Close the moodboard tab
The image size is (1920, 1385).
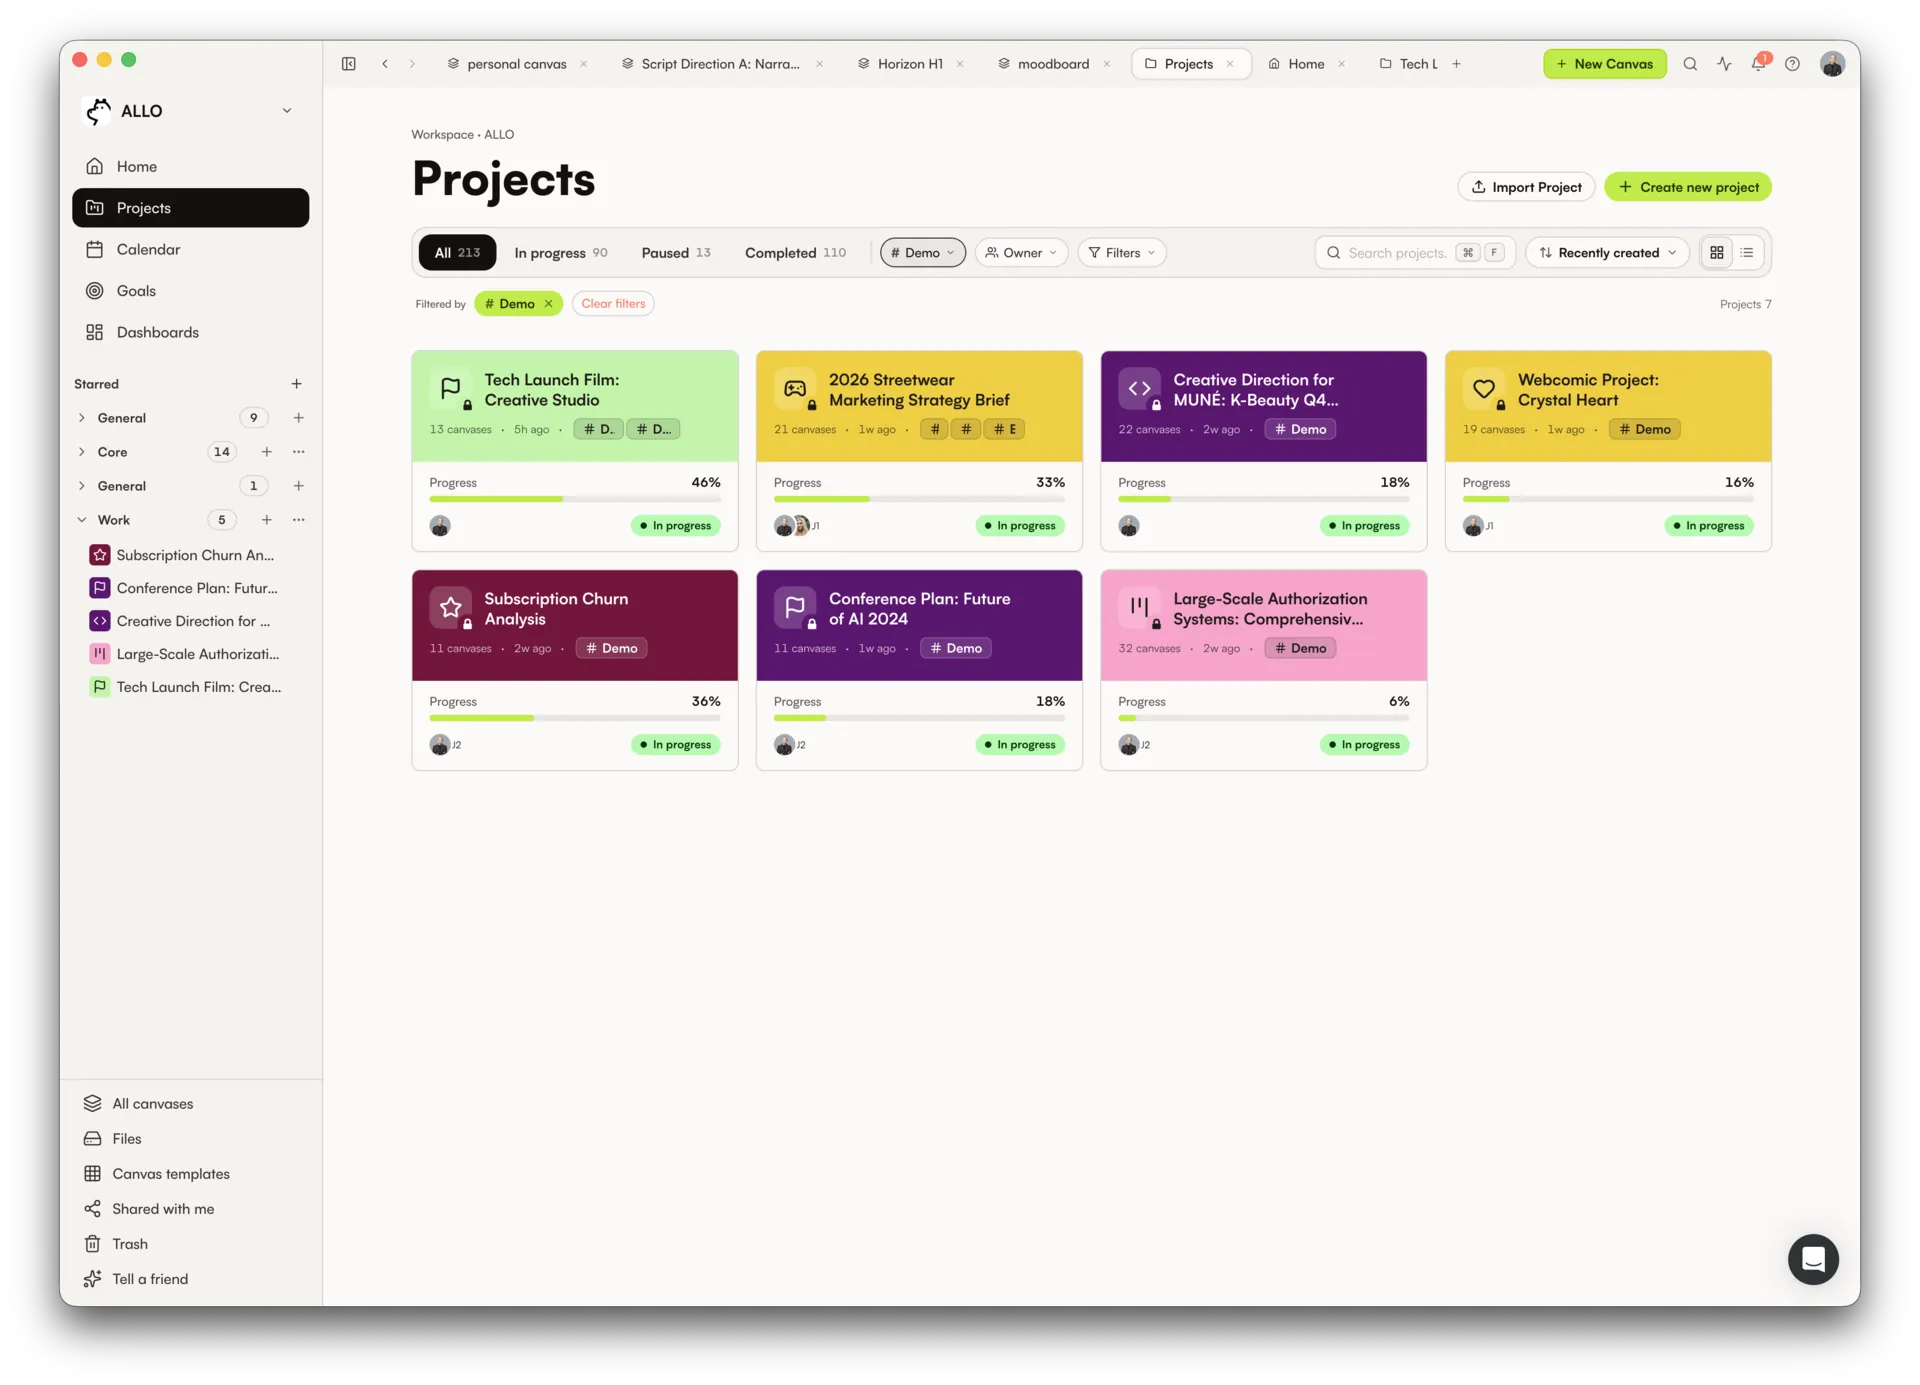1106,64
